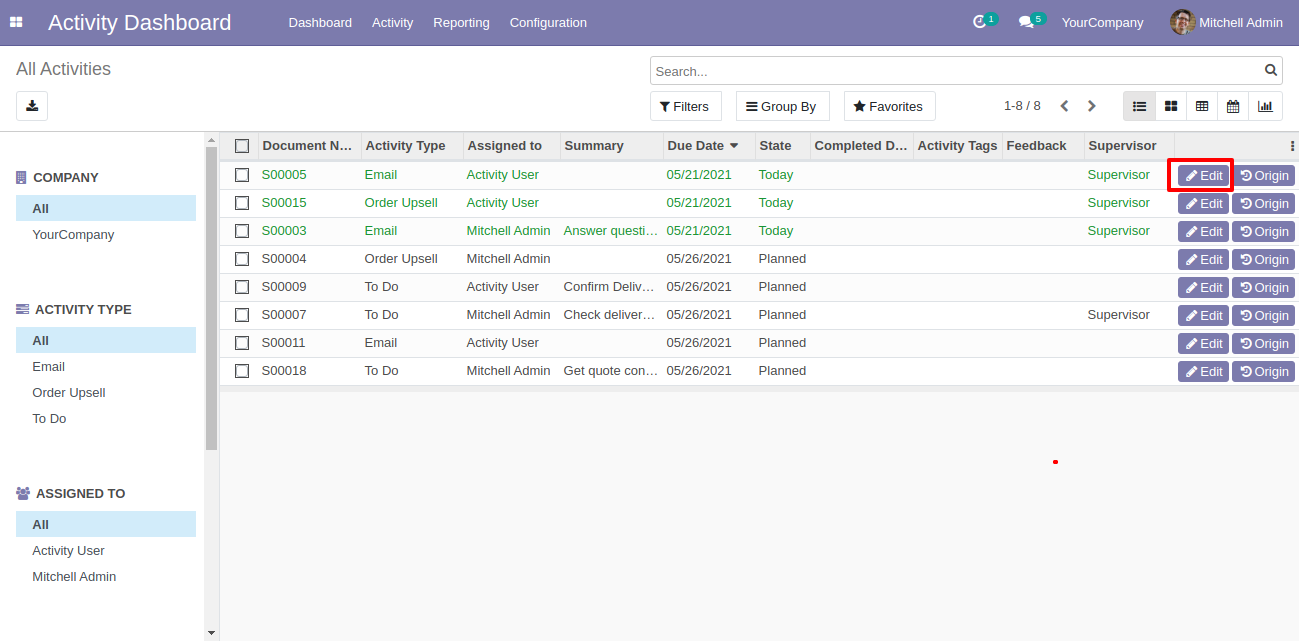Click sidebar scrollbar down arrow
This screenshot has height=641, width=1299.
pos(211,633)
